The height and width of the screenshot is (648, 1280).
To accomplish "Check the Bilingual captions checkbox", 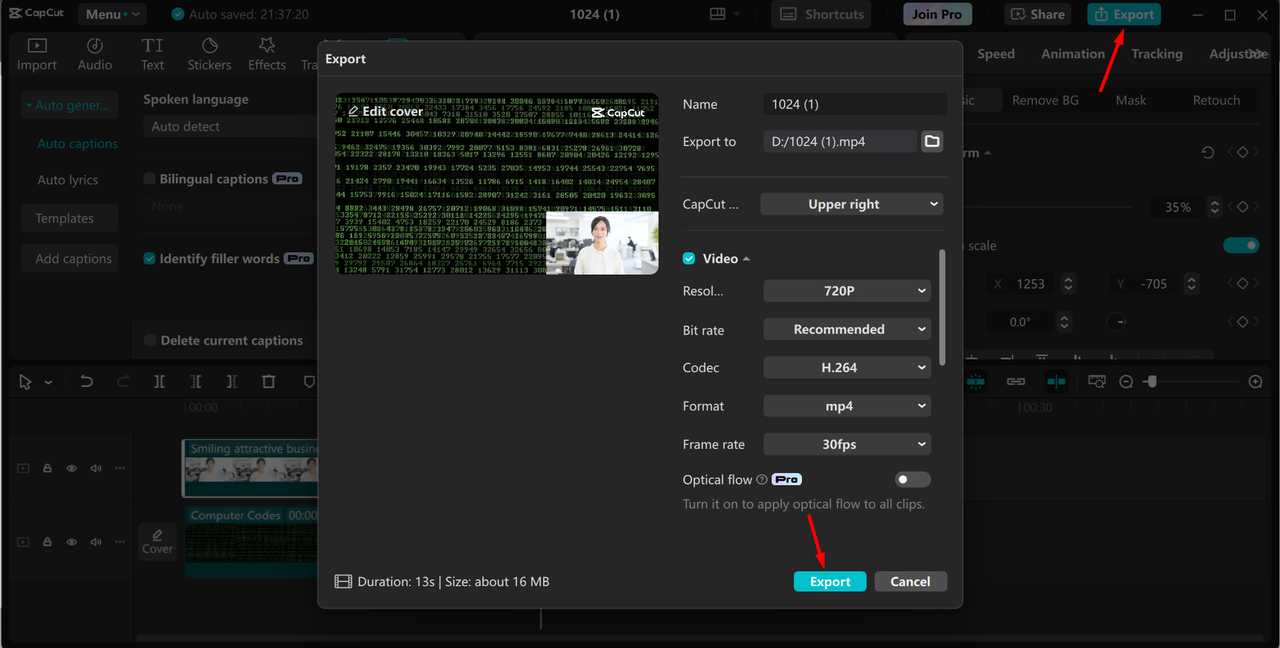I will (x=150, y=179).
